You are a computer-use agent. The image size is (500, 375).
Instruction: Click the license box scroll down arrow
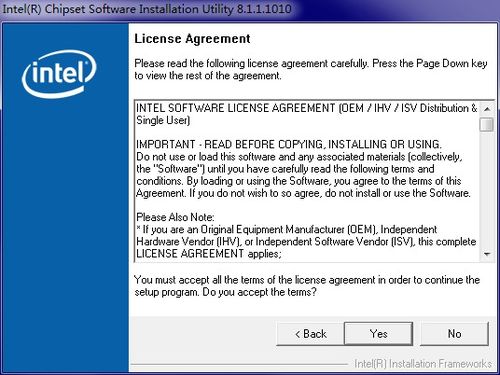(x=487, y=254)
